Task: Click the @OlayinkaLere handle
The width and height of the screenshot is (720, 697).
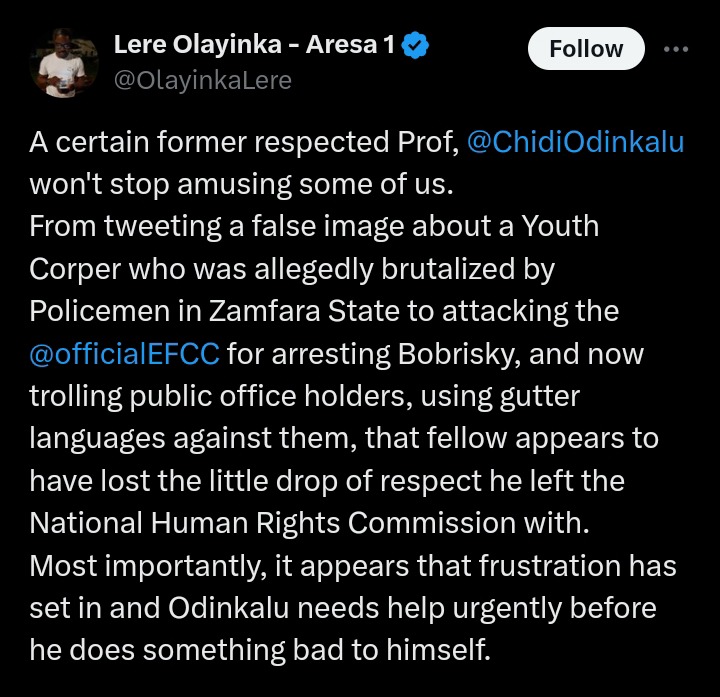Action: [x=202, y=80]
